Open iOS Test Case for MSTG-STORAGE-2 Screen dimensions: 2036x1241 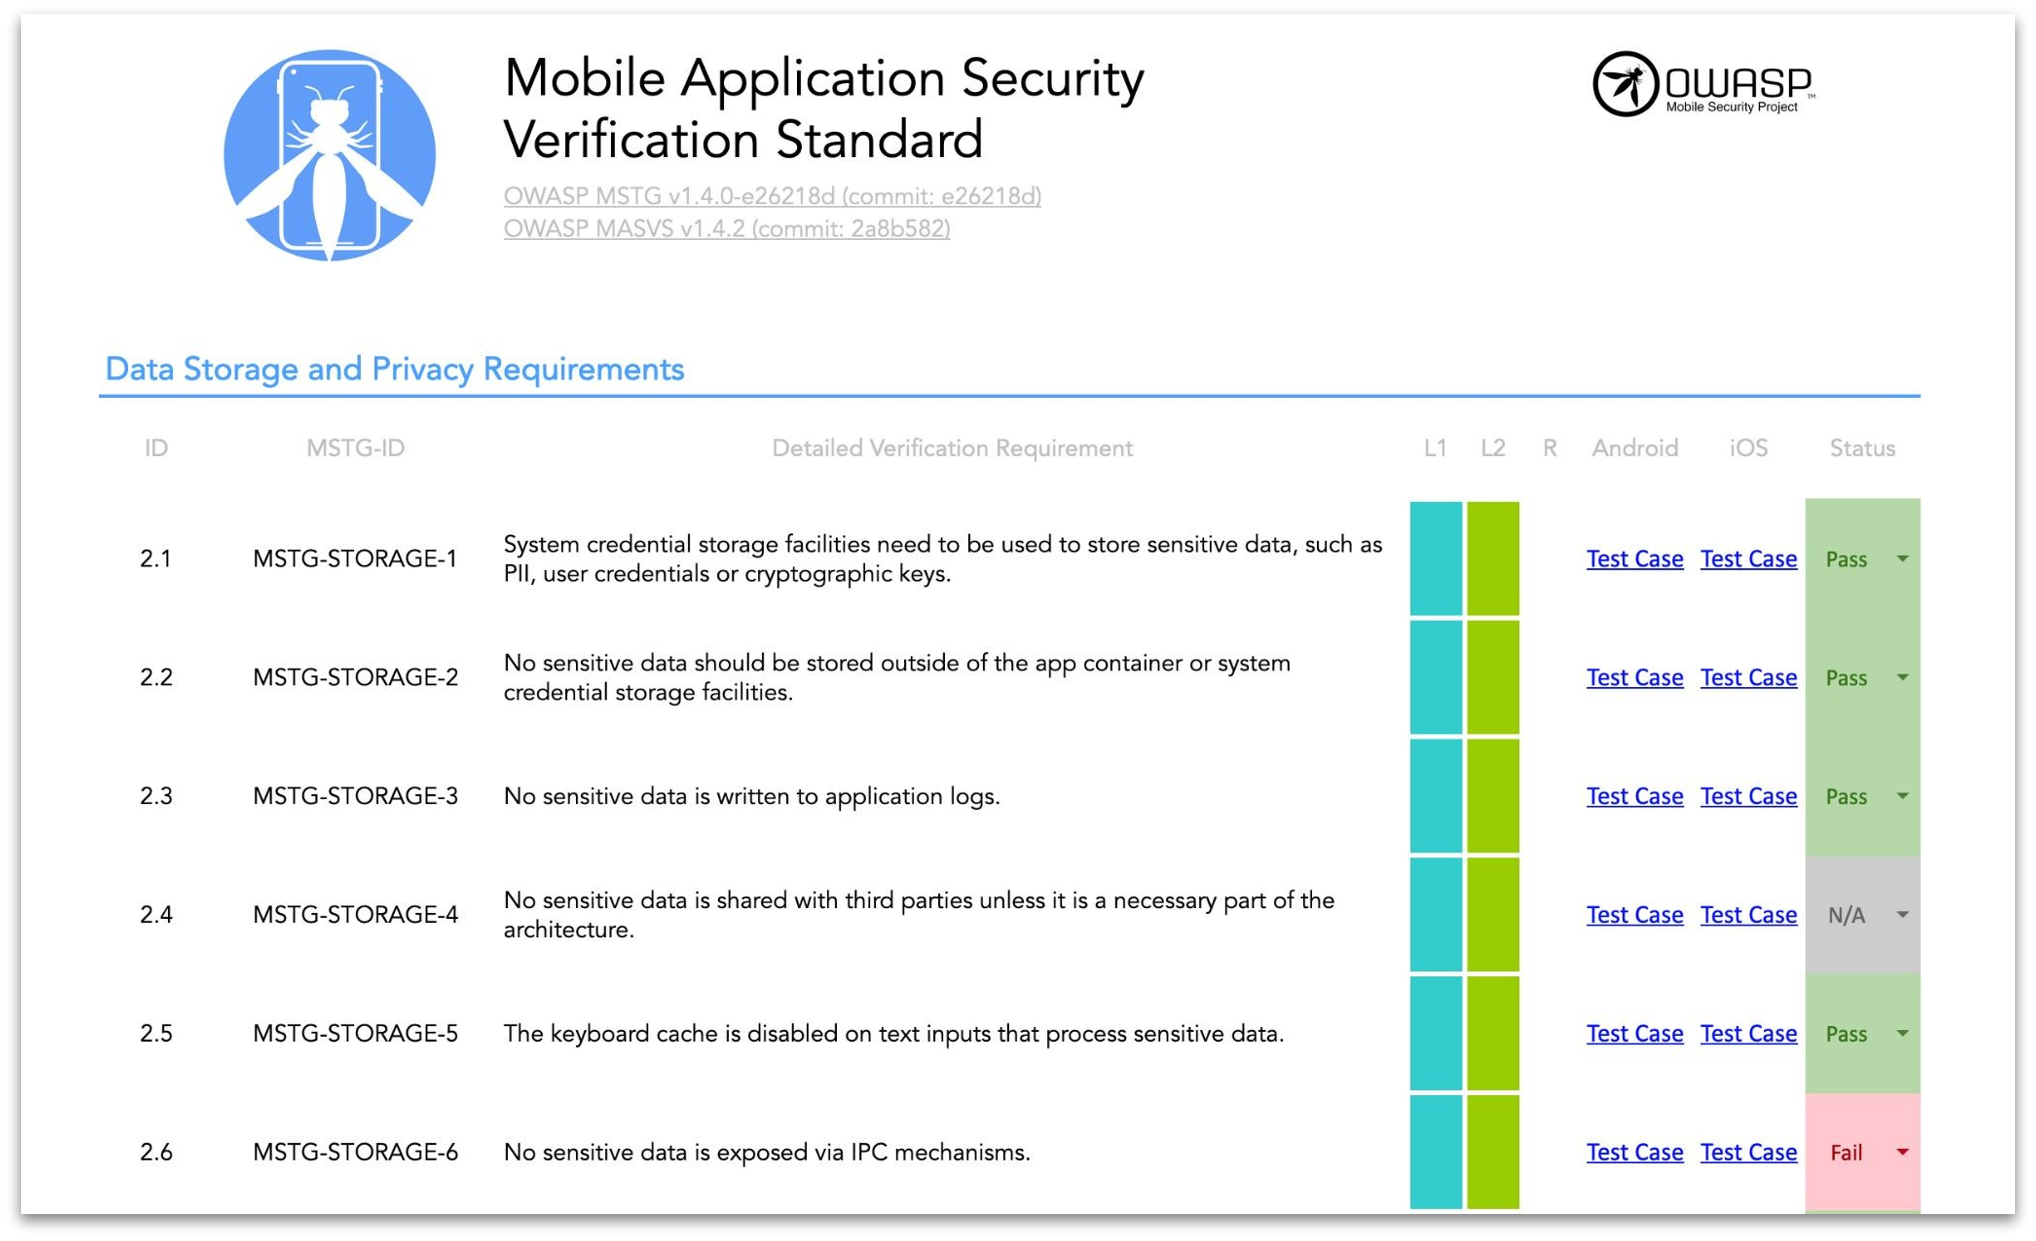[x=1748, y=678]
